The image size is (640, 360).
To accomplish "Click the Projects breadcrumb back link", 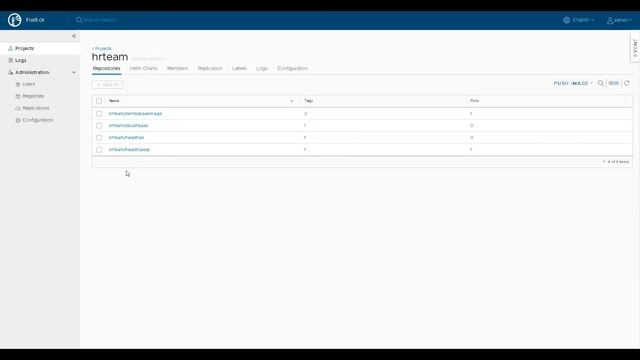I will pyautogui.click(x=102, y=49).
